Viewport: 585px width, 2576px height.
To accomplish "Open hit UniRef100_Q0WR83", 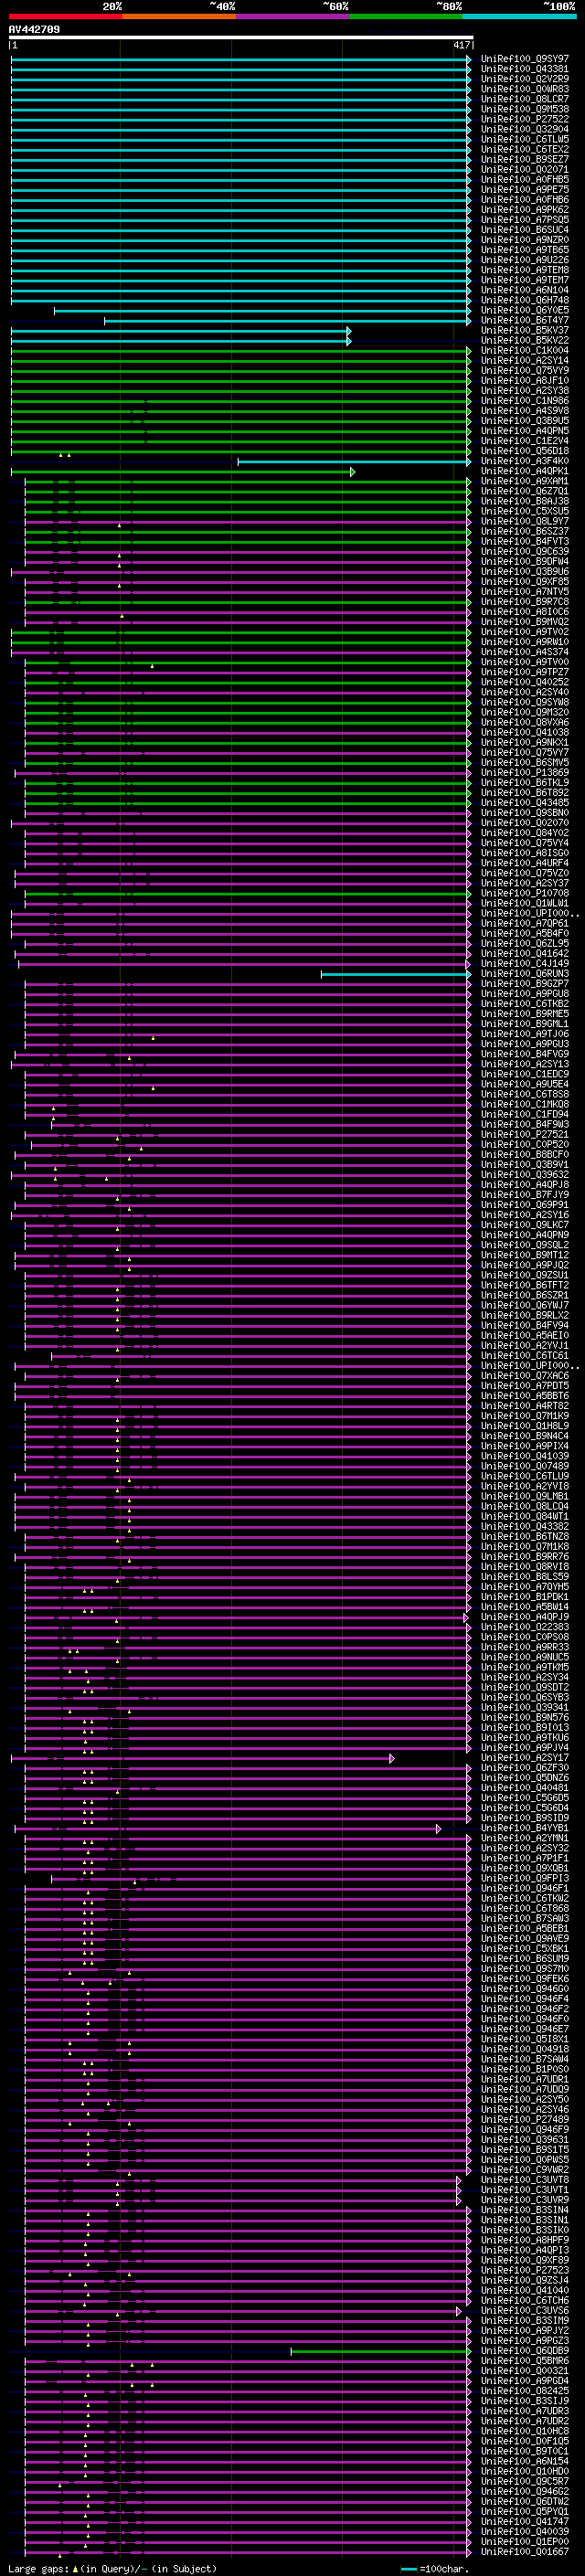I will click(524, 89).
